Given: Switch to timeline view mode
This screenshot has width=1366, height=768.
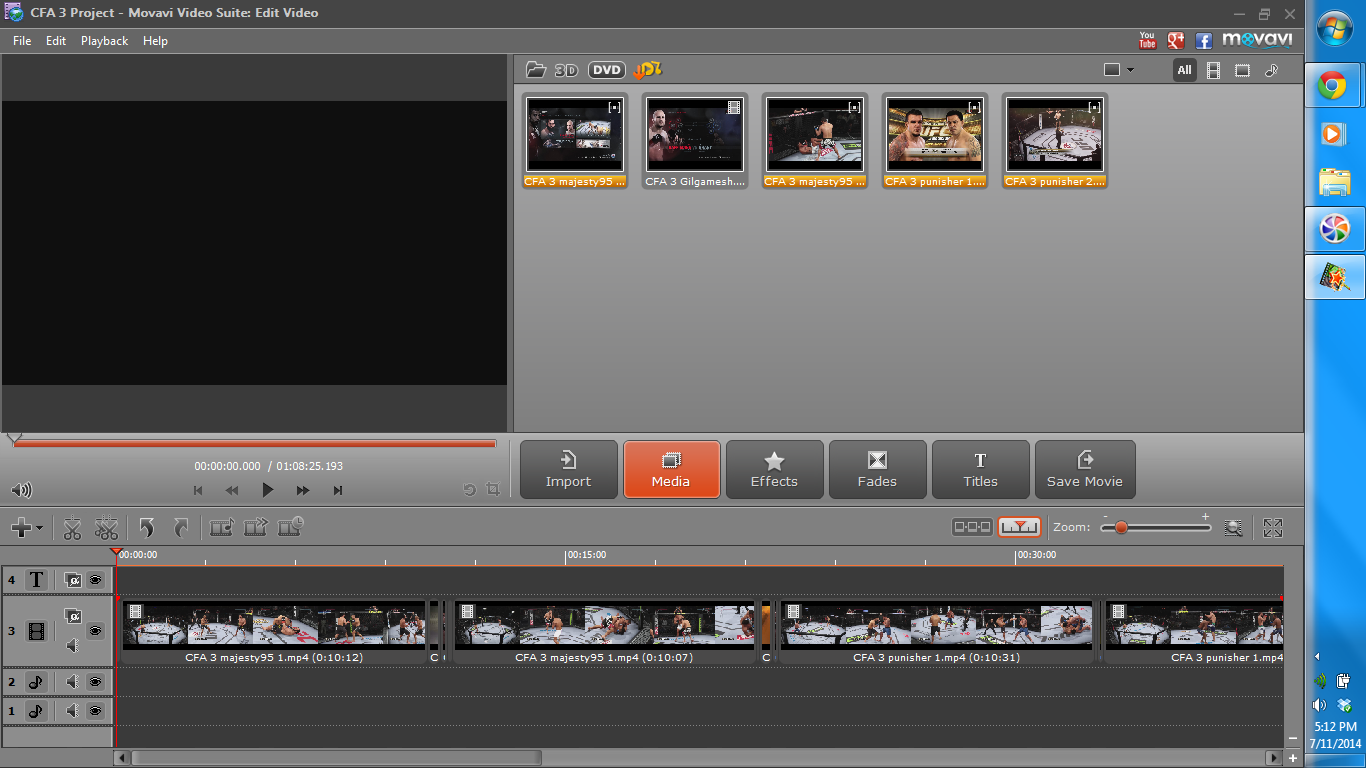Looking at the screenshot, I should (x=1019, y=527).
